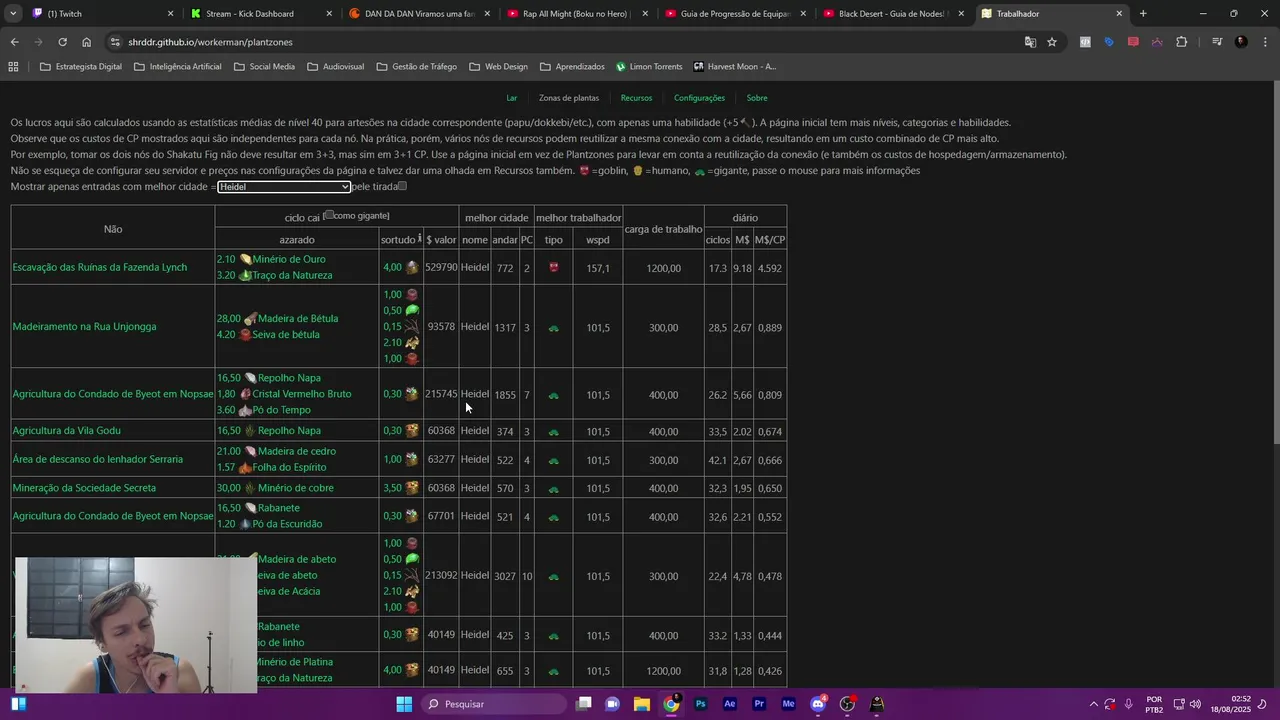Sort by the M$/CP column header
The height and width of the screenshot is (720, 1280).
[770, 240]
